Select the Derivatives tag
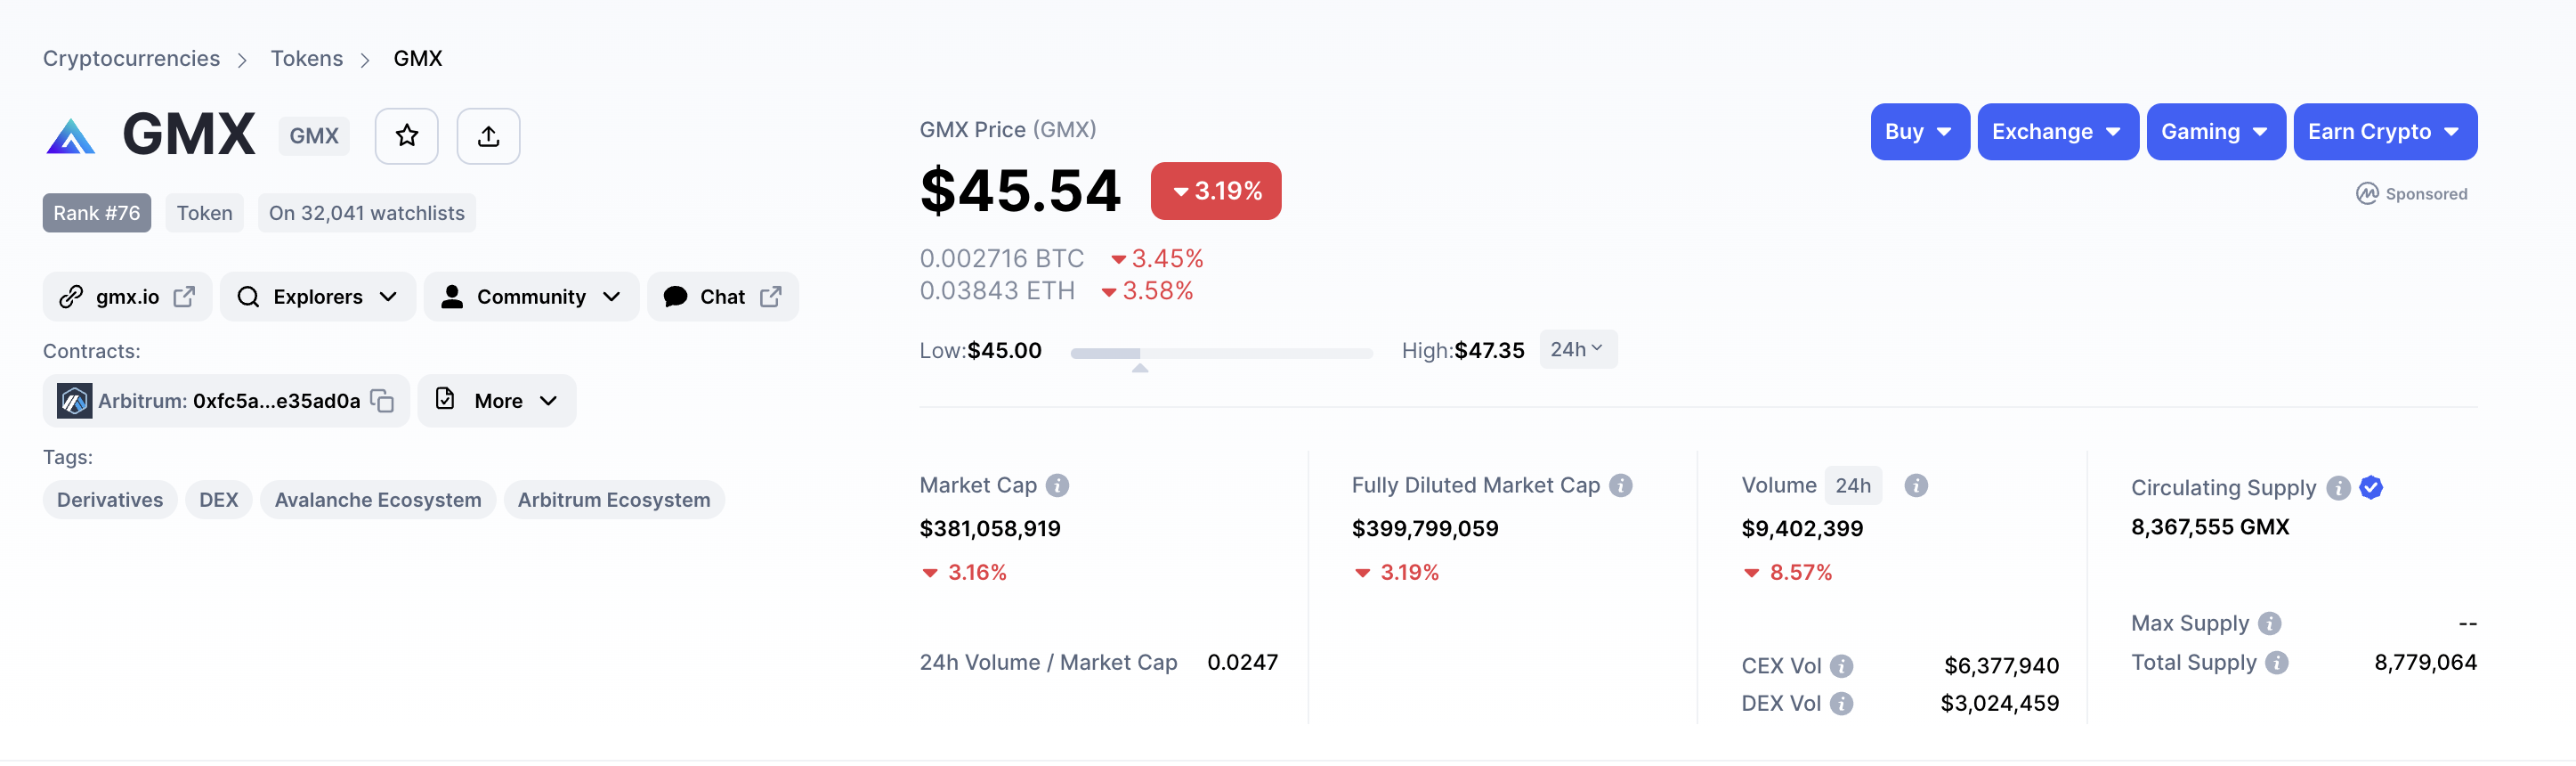Screen dimensions: 2576x766 tap(110, 500)
